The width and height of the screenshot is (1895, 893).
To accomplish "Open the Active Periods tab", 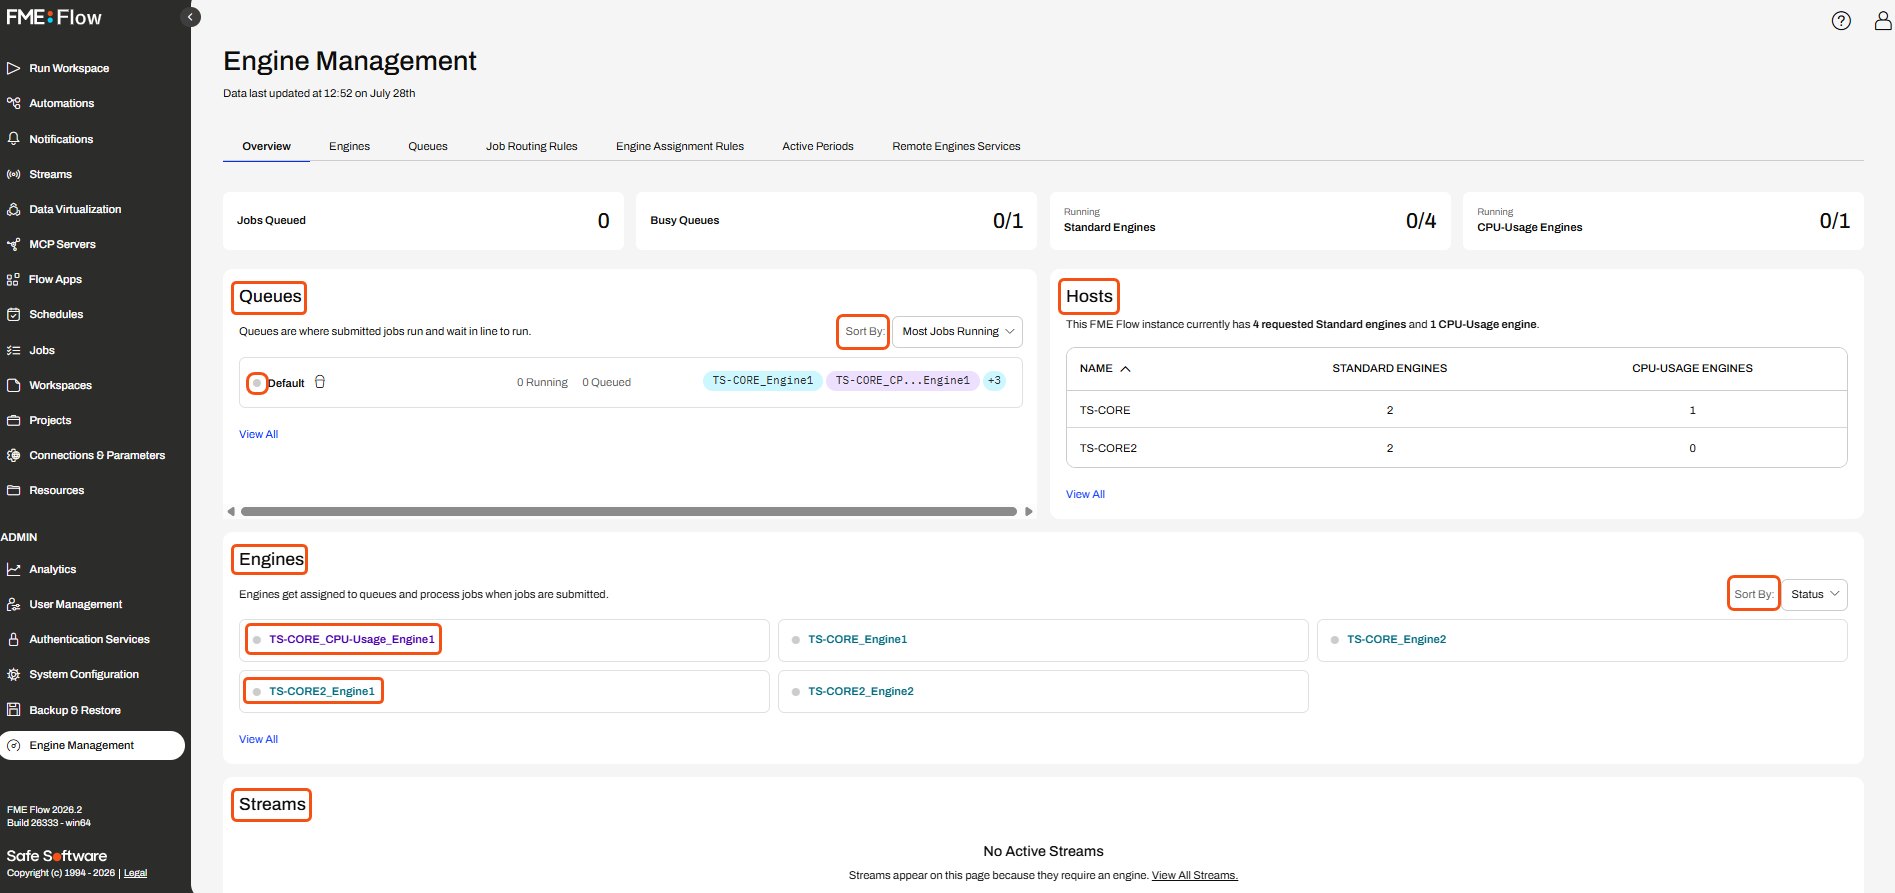I will pos(818,146).
